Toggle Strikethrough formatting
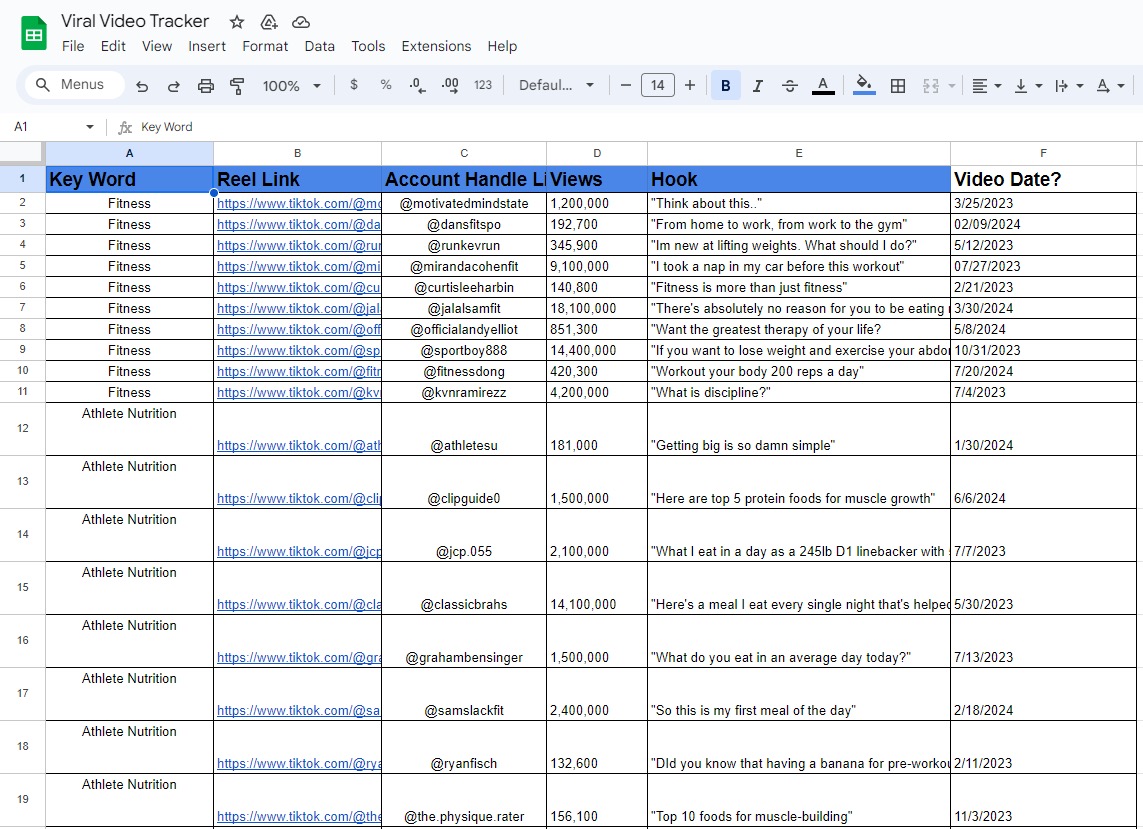Image resolution: width=1143 pixels, height=829 pixels. (x=789, y=86)
